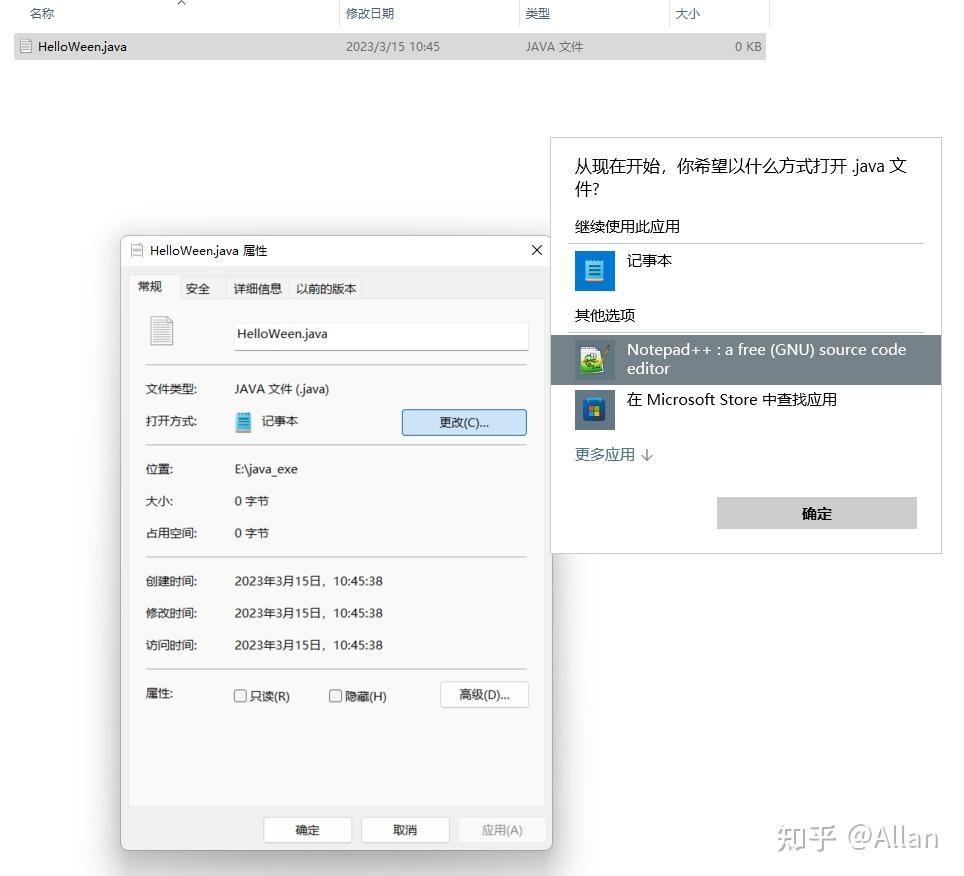Select Notepad++ as the source code editor
964x876 pixels.
[x=766, y=358]
